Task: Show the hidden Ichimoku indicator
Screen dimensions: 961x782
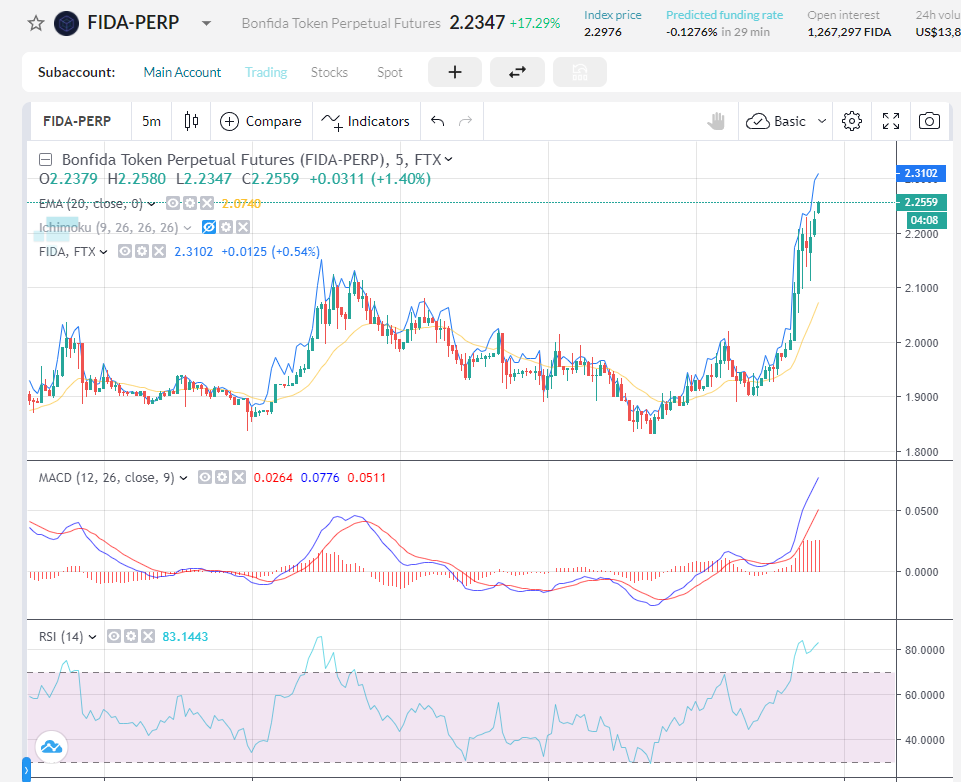Action: click(209, 227)
